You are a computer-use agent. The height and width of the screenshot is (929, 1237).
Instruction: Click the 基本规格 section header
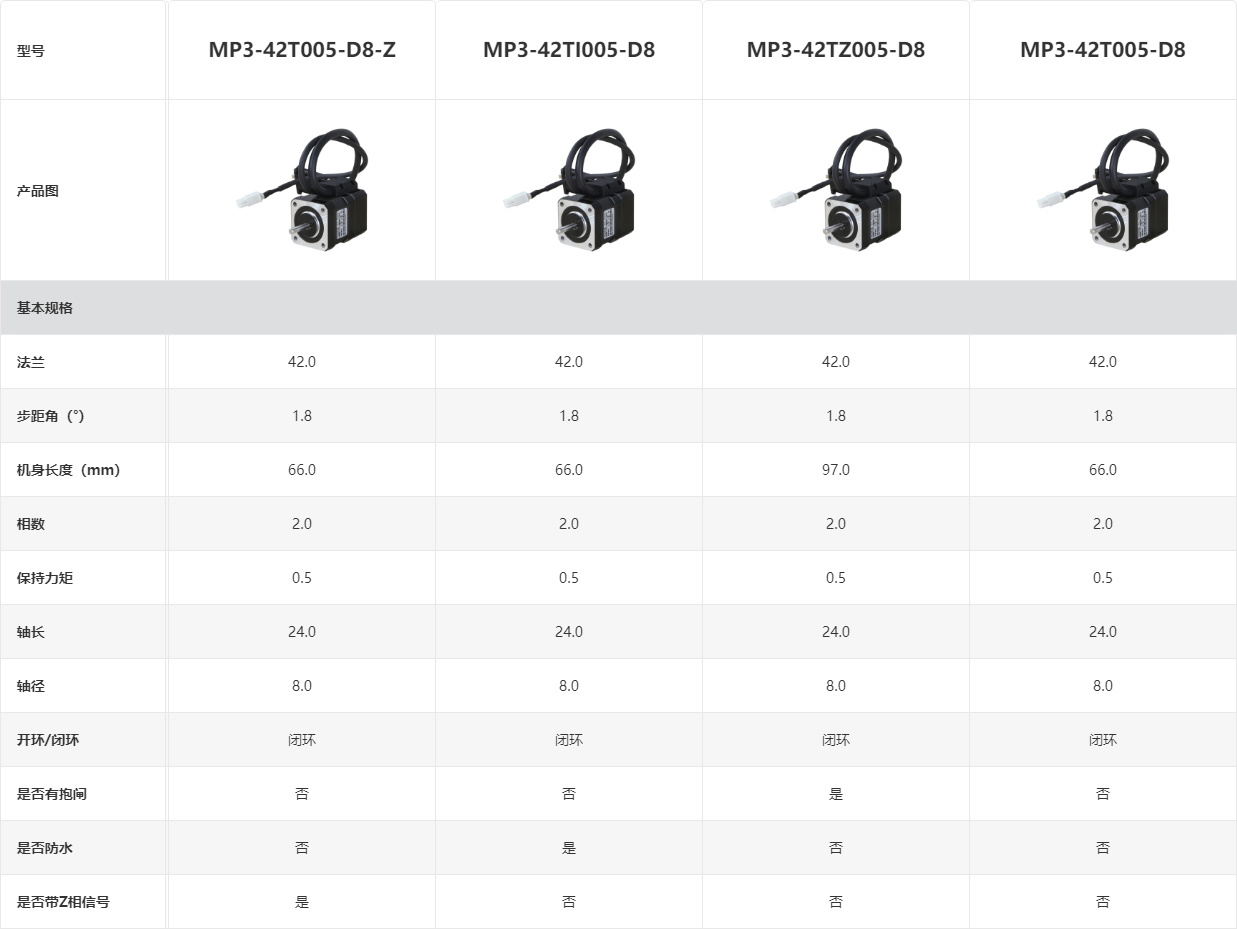618,308
